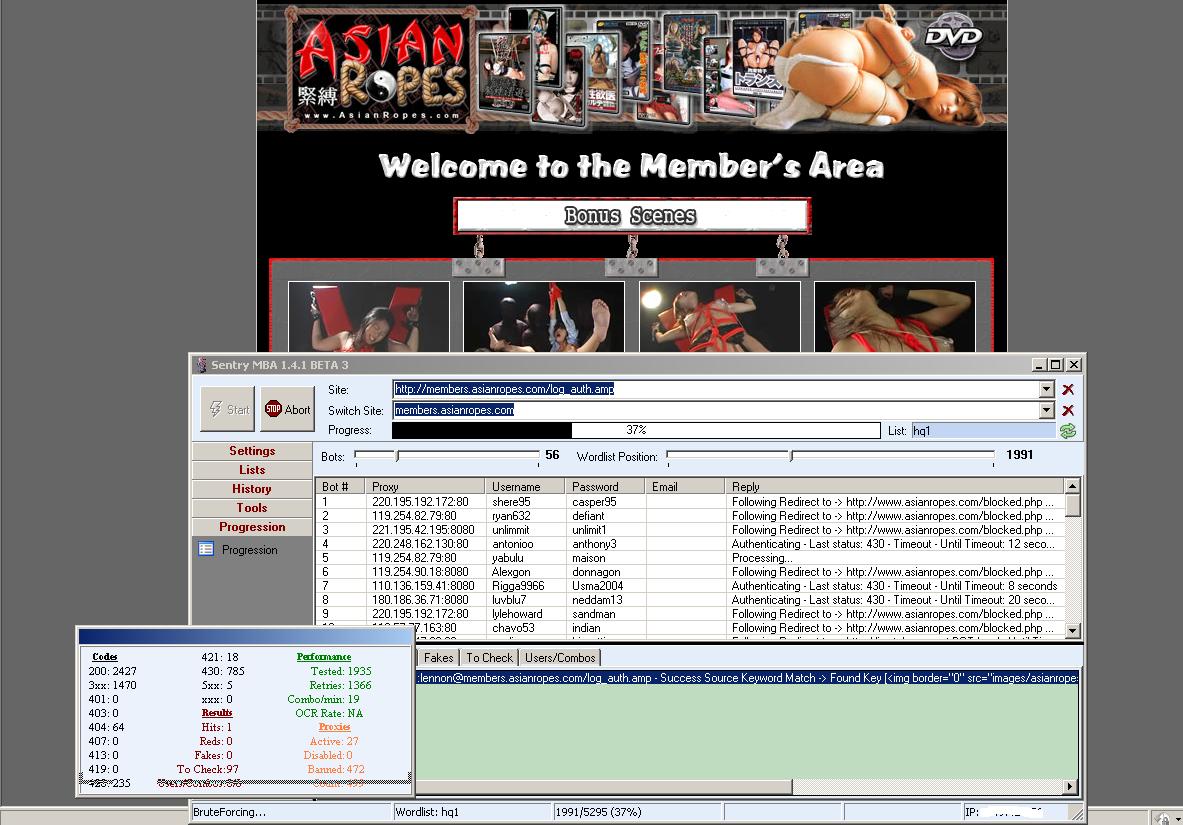Click the green refresh icon beside List
This screenshot has width=1183, height=825.
1068,431
